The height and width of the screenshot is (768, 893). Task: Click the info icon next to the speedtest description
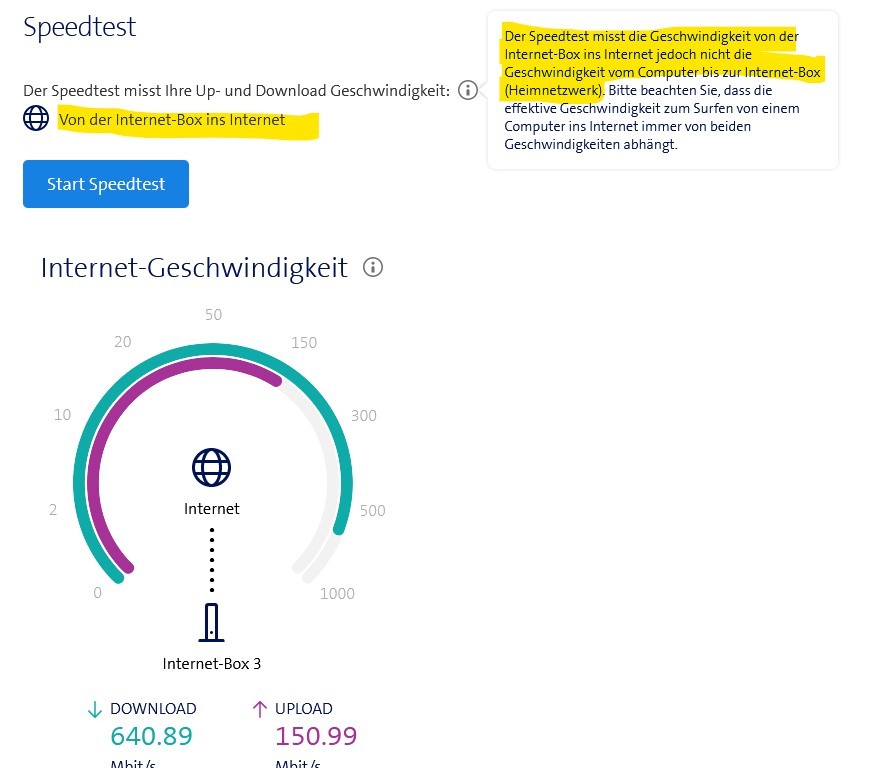click(467, 90)
